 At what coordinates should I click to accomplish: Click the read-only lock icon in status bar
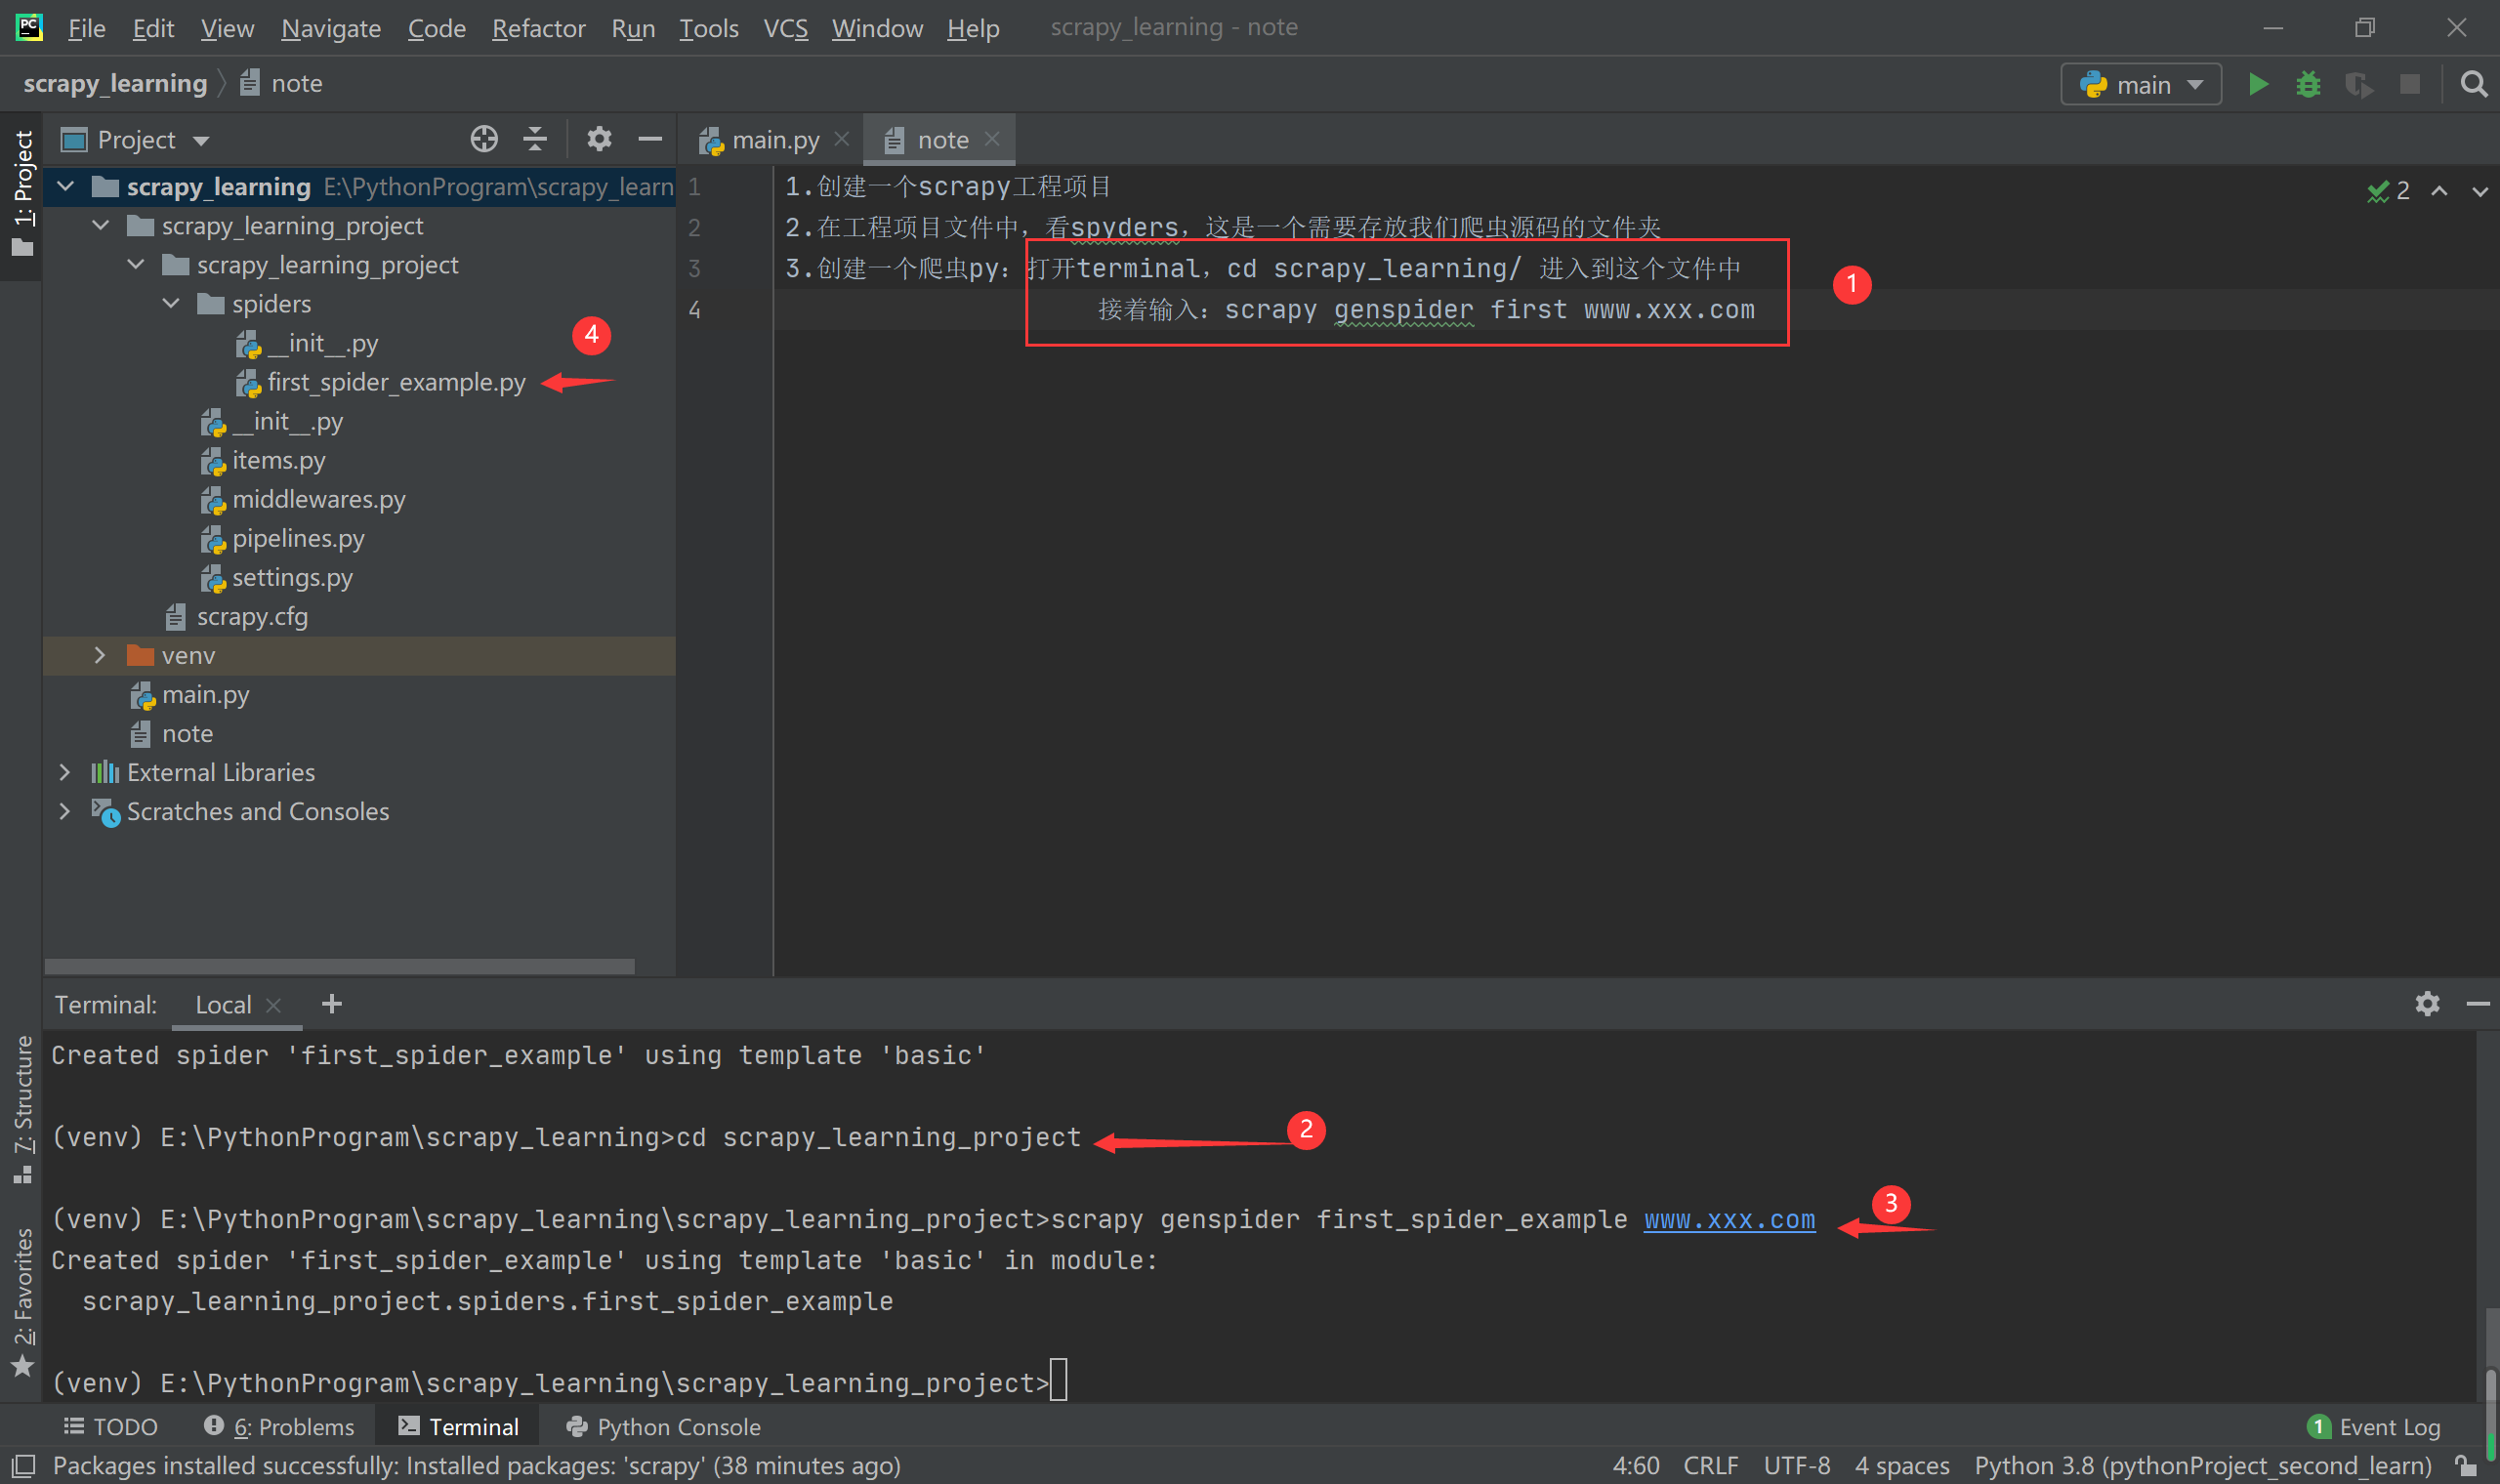2465,1466
